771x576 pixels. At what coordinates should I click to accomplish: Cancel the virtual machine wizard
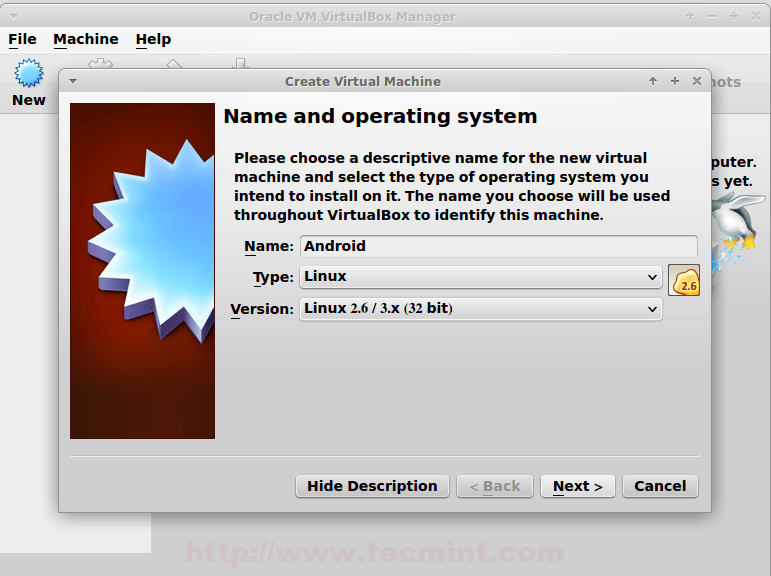tap(660, 486)
